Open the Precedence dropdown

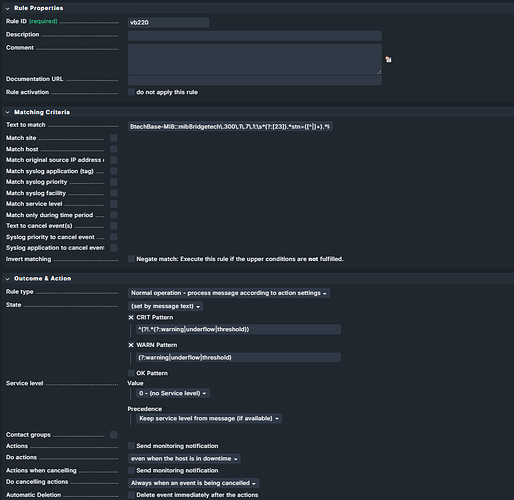pos(209,418)
